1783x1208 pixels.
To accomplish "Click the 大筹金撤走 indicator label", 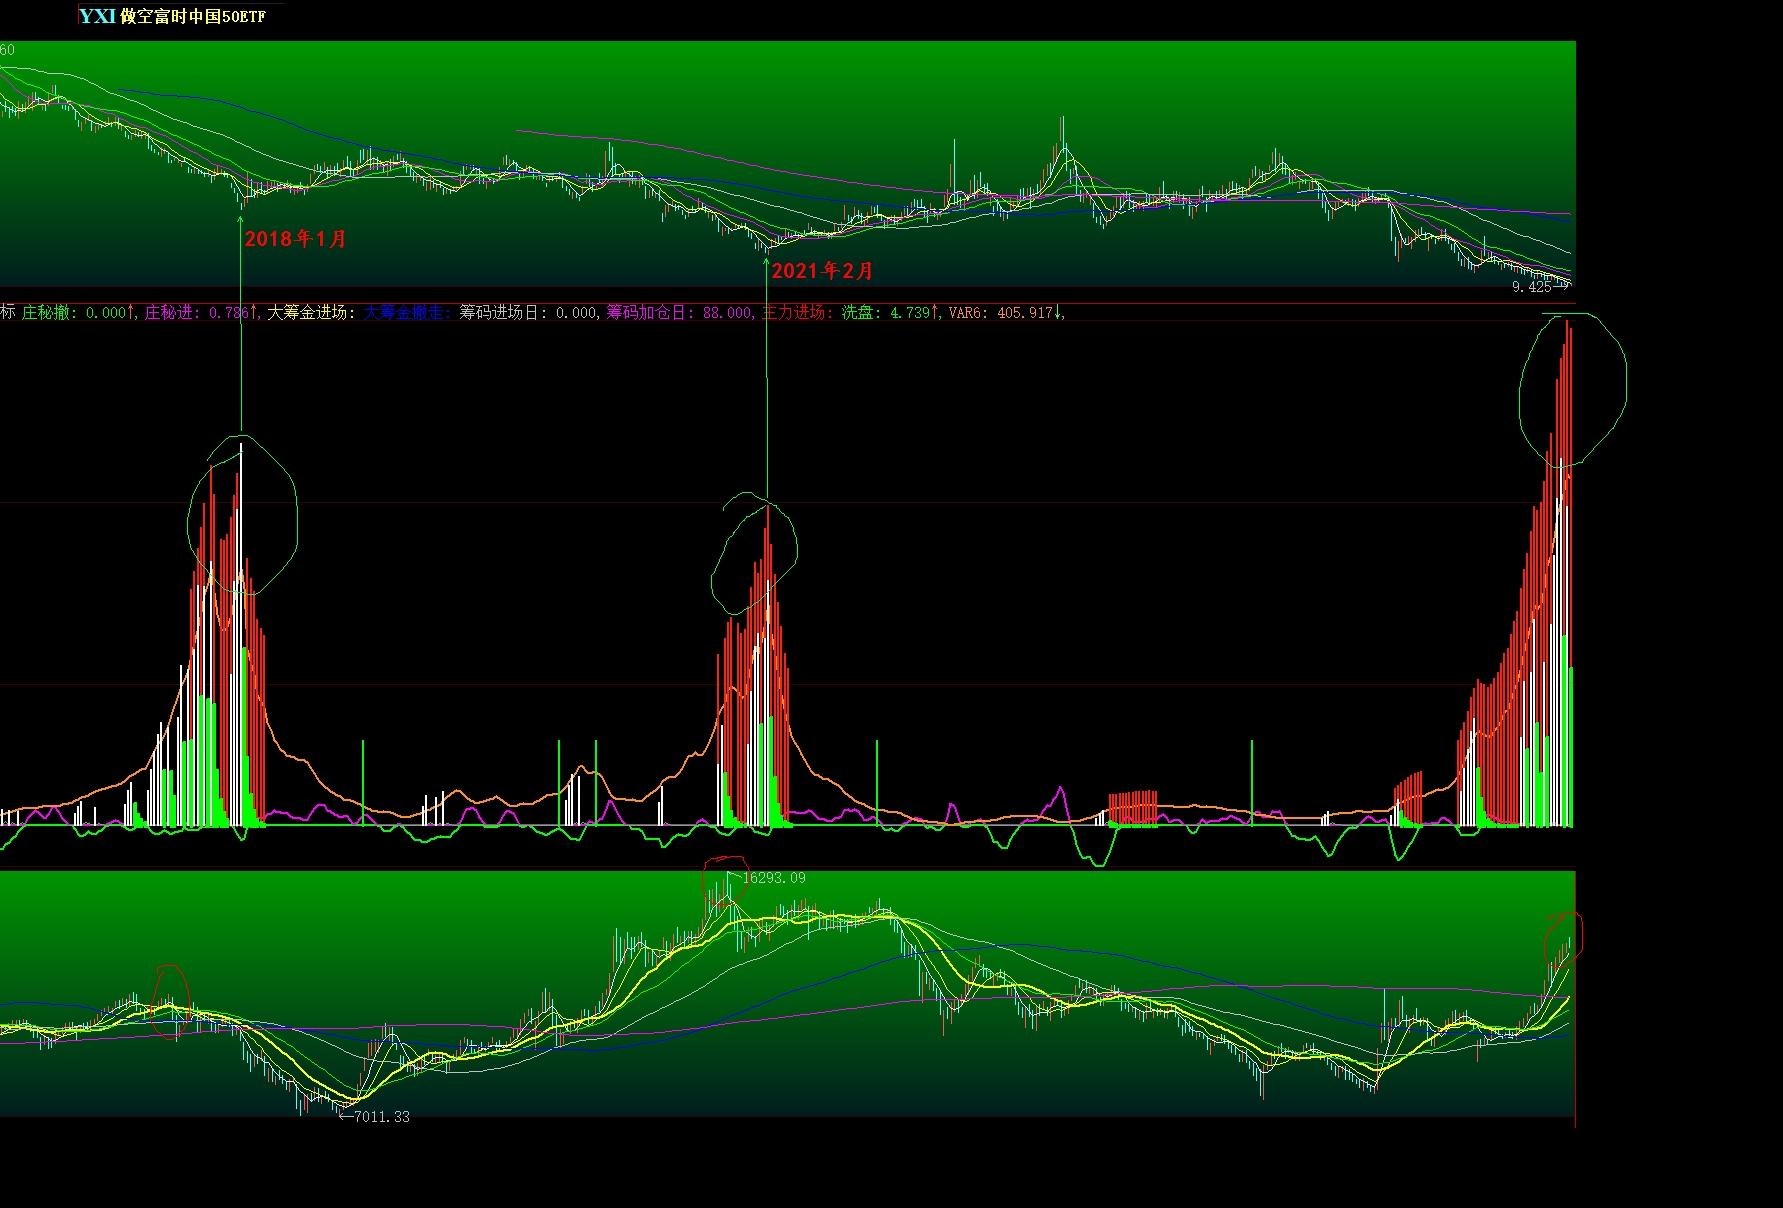I will (408, 313).
